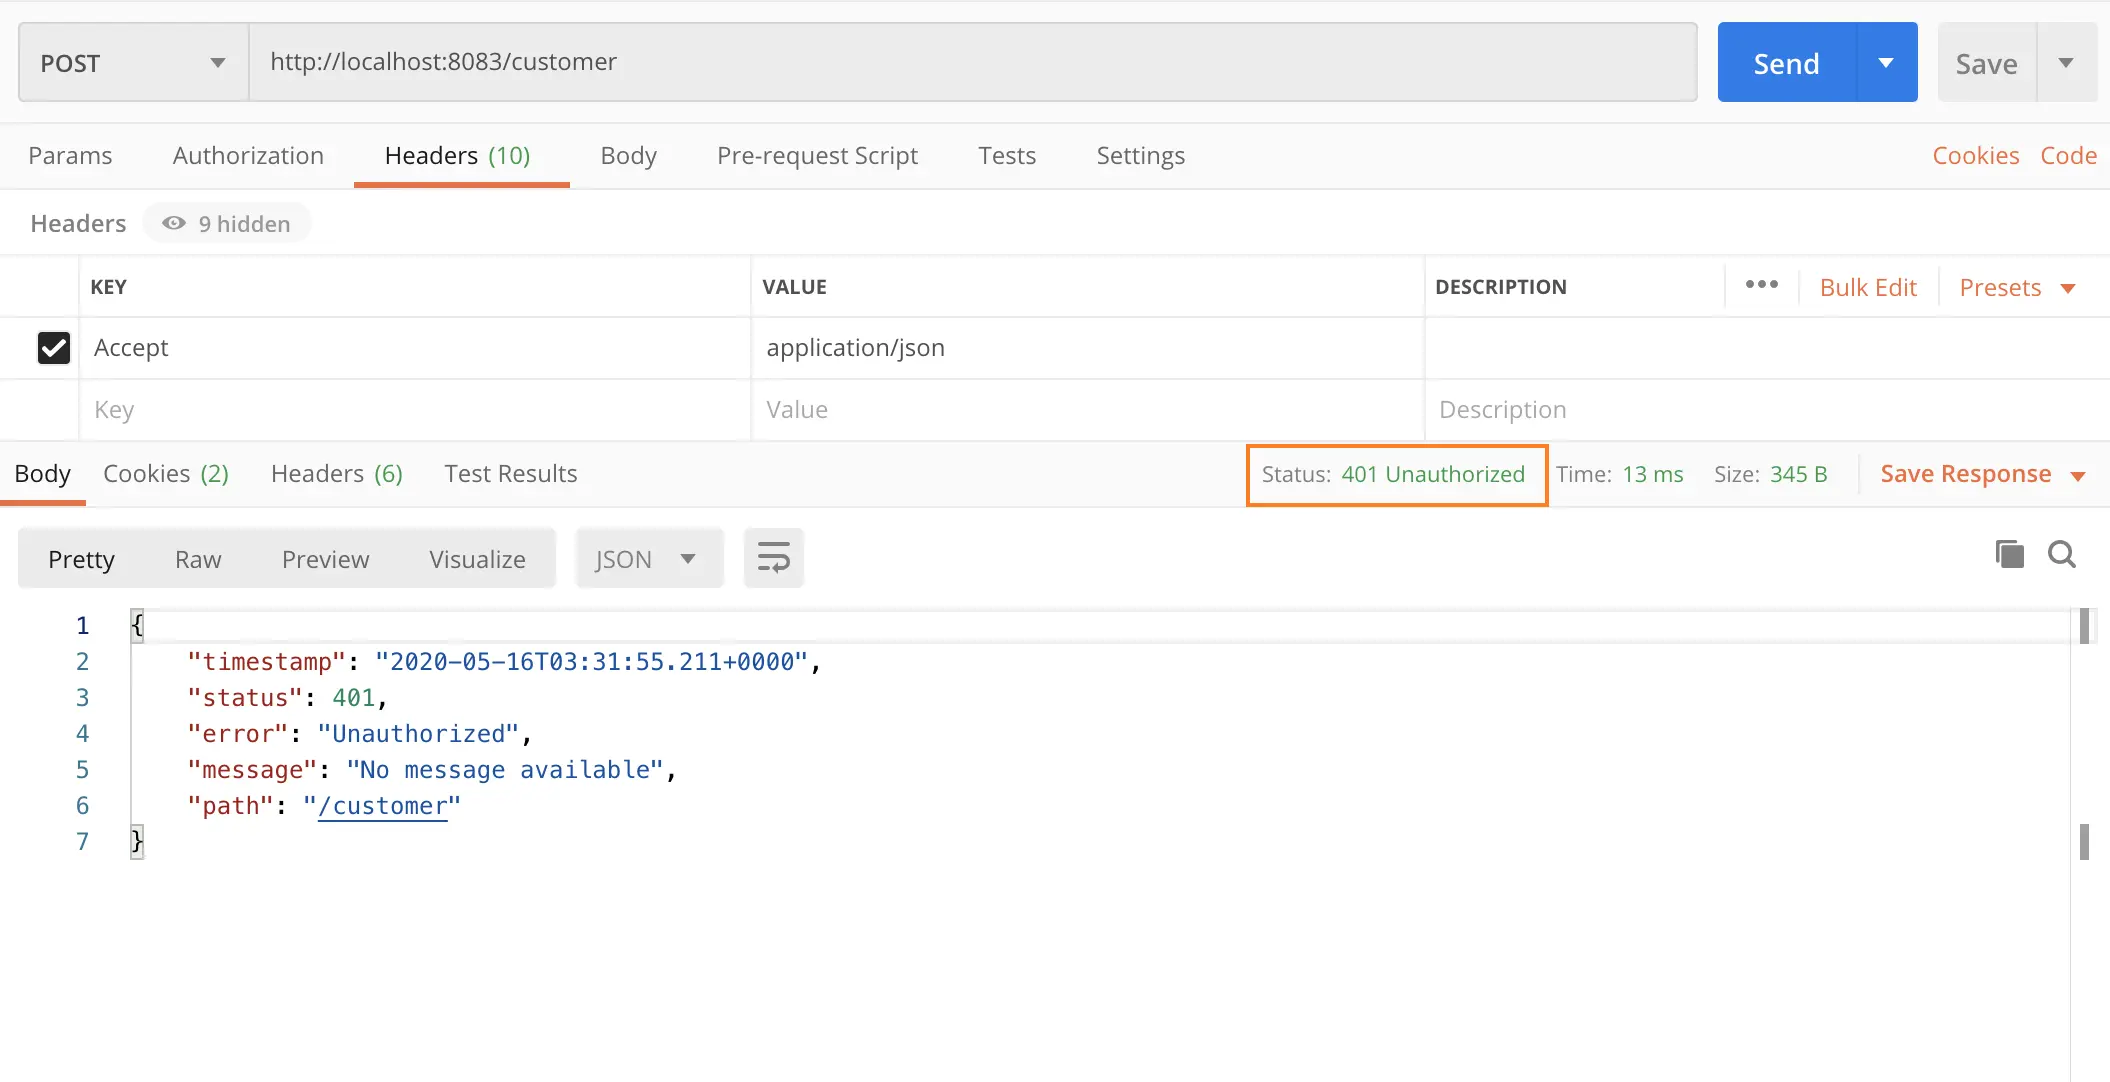Click the 13 ms time value
This screenshot has height=1082, width=2110.
click(x=1653, y=474)
